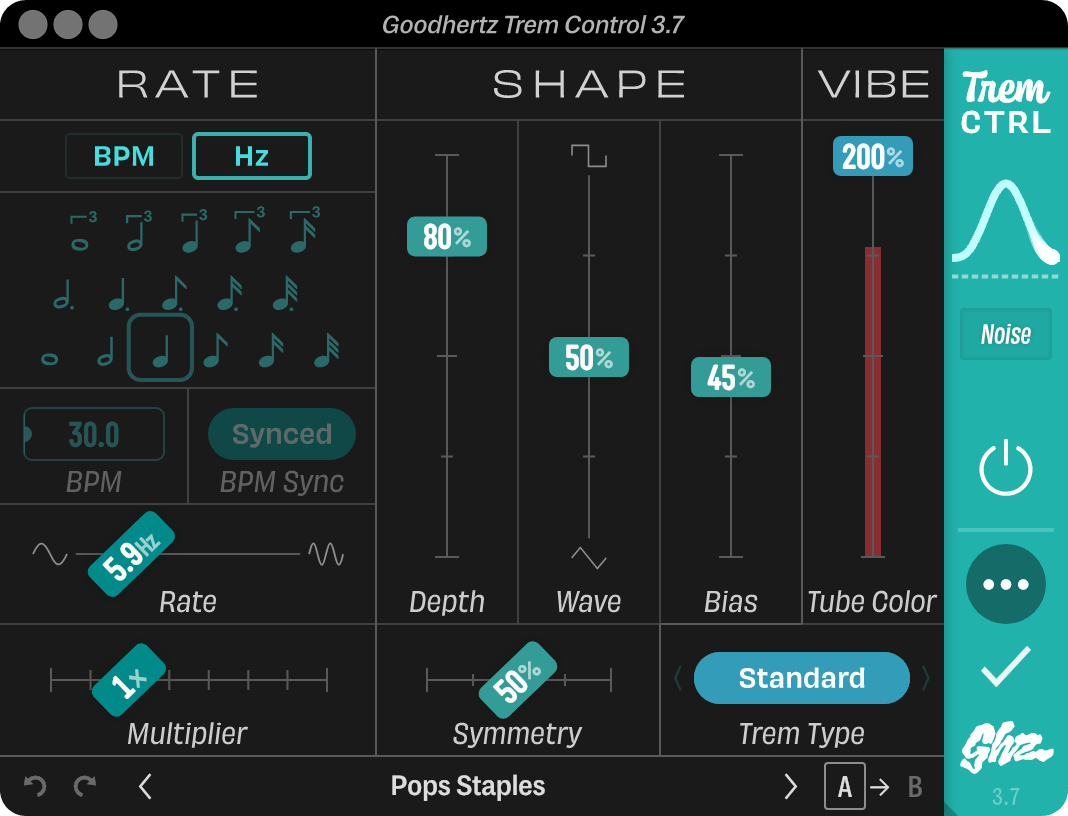Select the dotted thirty-second note rate
The height and width of the screenshot is (816, 1068).
click(x=285, y=294)
